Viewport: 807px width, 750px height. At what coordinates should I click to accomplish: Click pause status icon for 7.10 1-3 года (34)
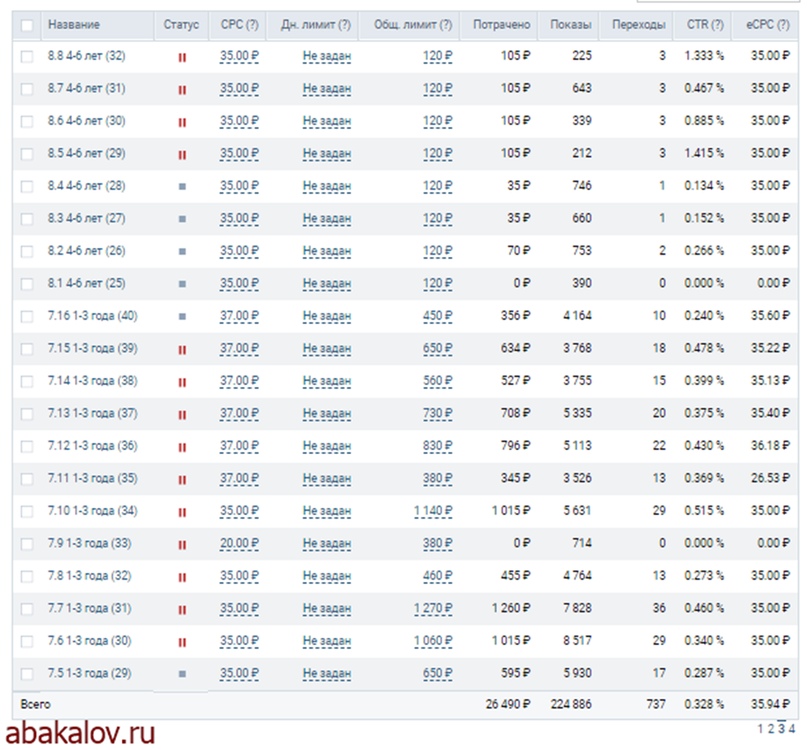(182, 512)
